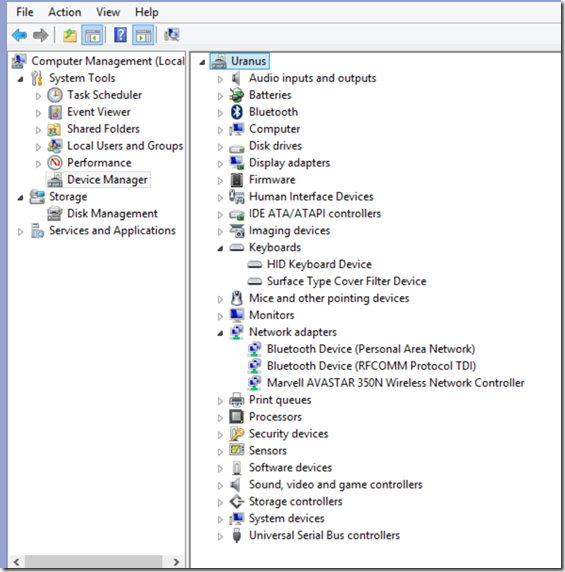Click the Performance icon
The height and width of the screenshot is (572, 565).
(55, 163)
